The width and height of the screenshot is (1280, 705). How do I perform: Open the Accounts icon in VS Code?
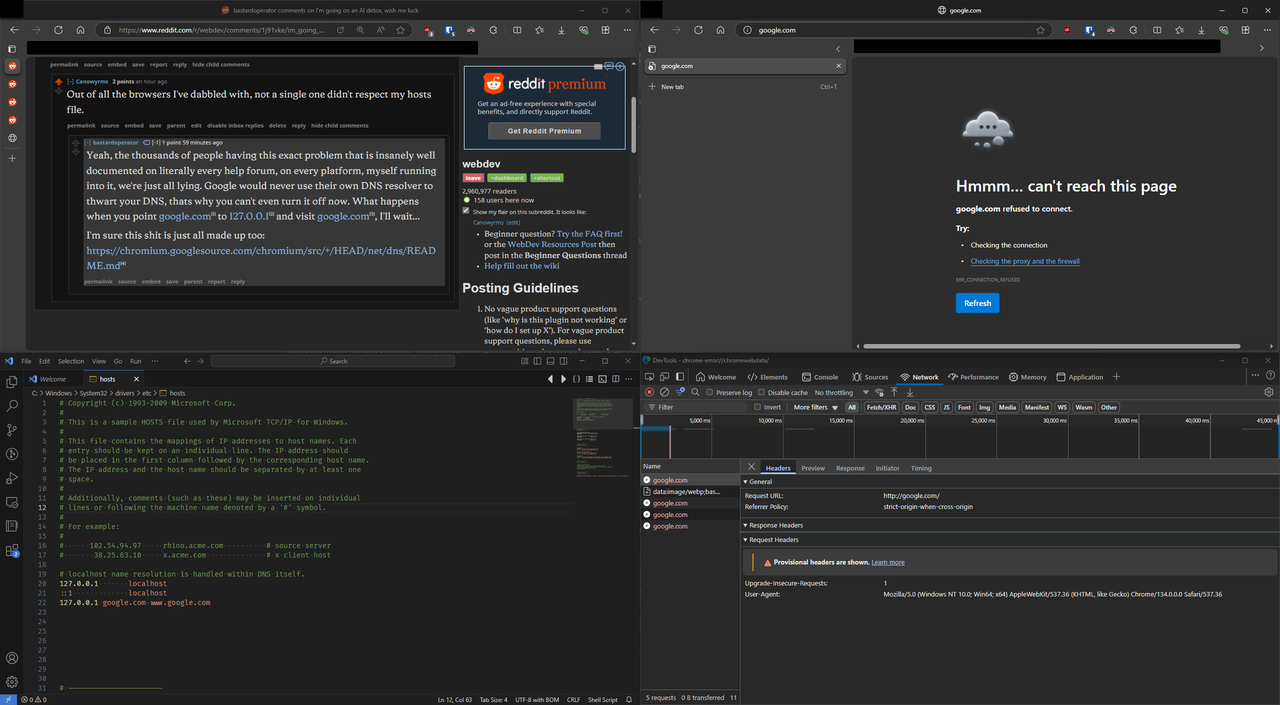(x=12, y=658)
